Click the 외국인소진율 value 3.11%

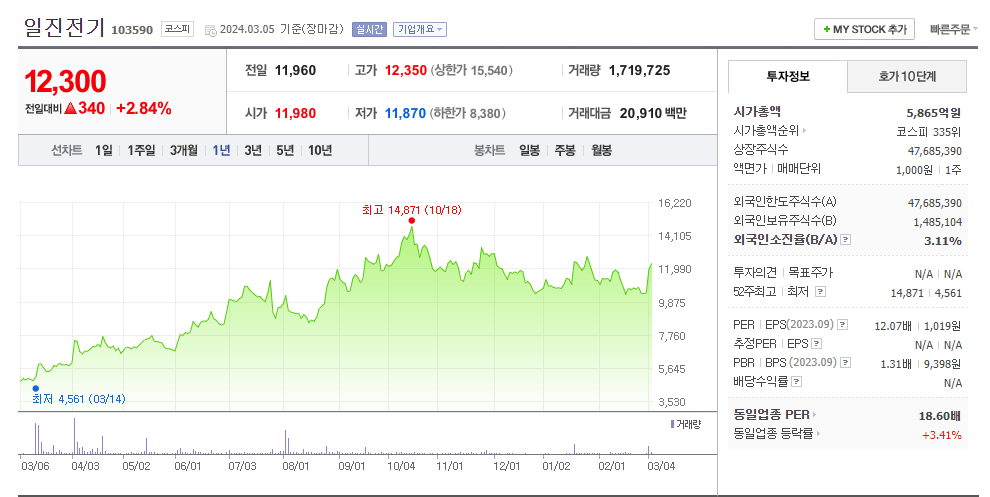pyautogui.click(x=943, y=241)
